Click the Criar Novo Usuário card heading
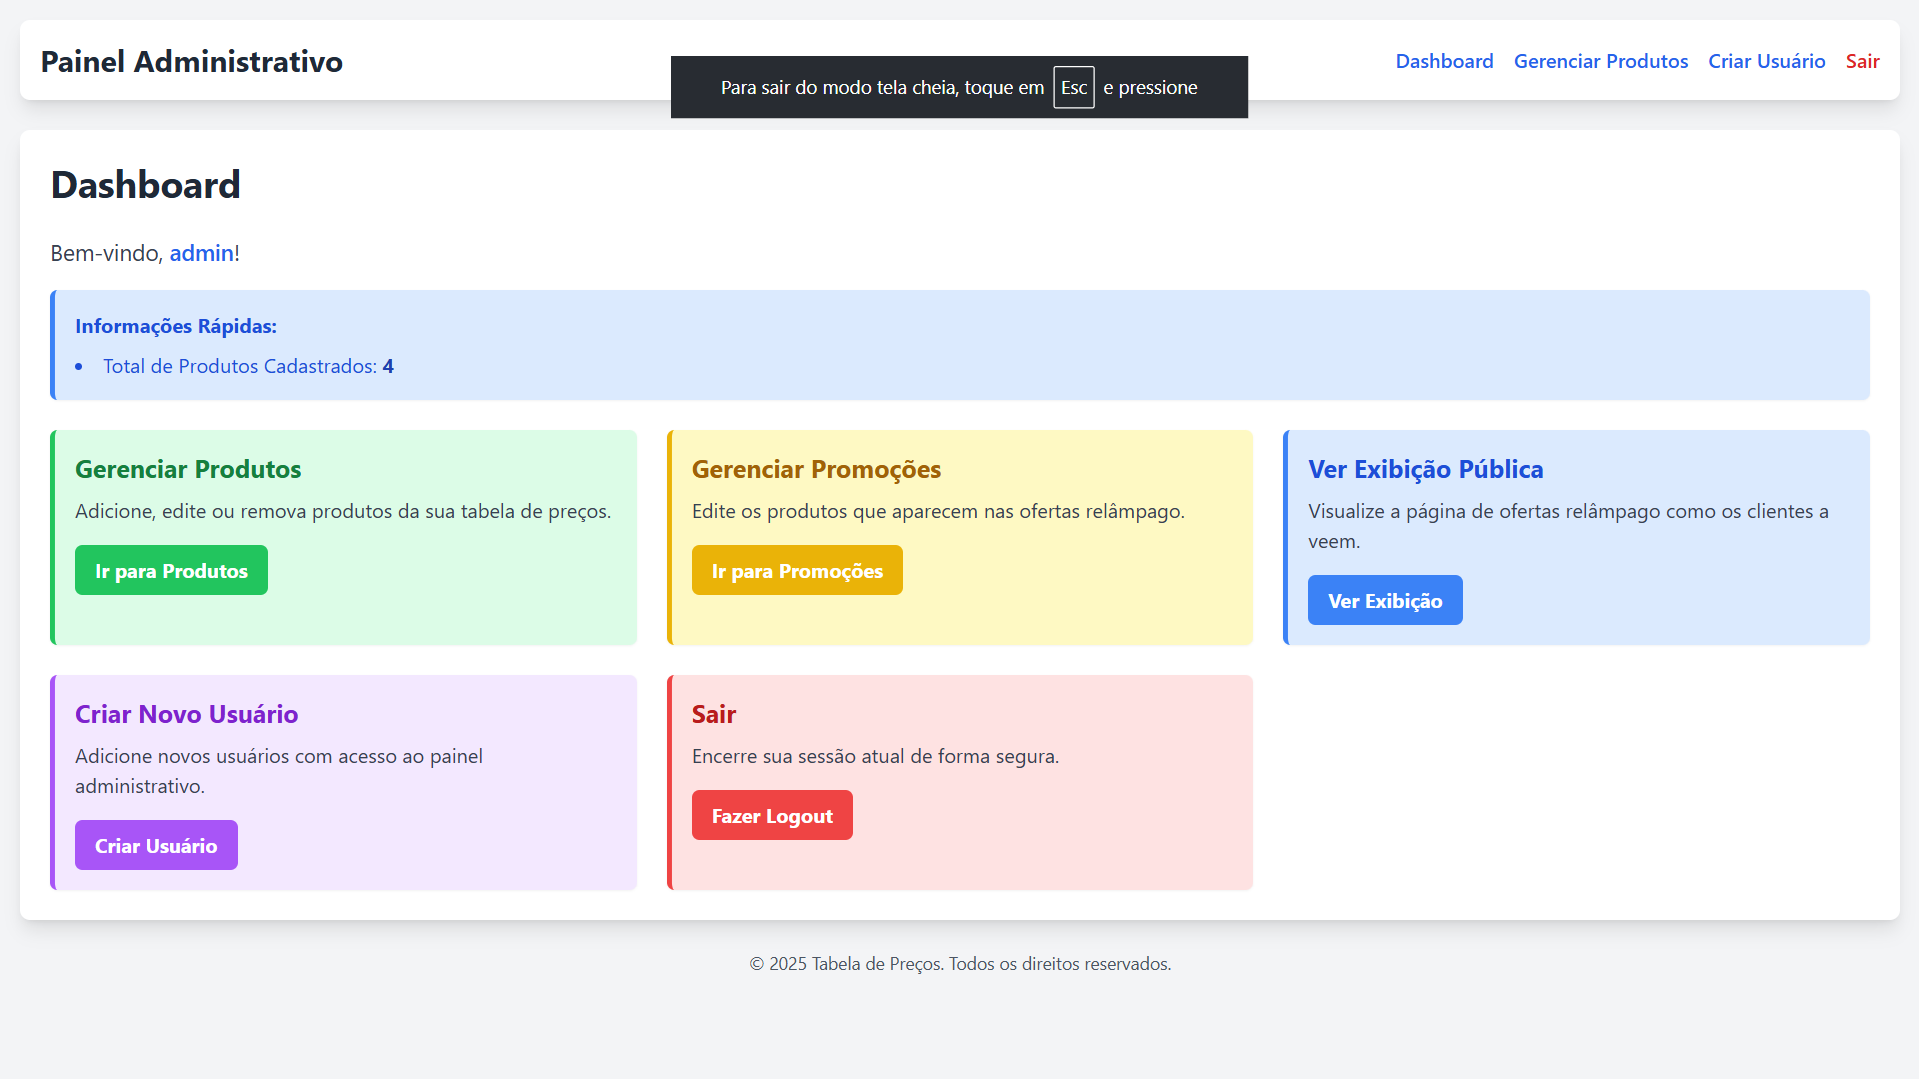Viewport: 1919px width, 1079px height. (186, 714)
